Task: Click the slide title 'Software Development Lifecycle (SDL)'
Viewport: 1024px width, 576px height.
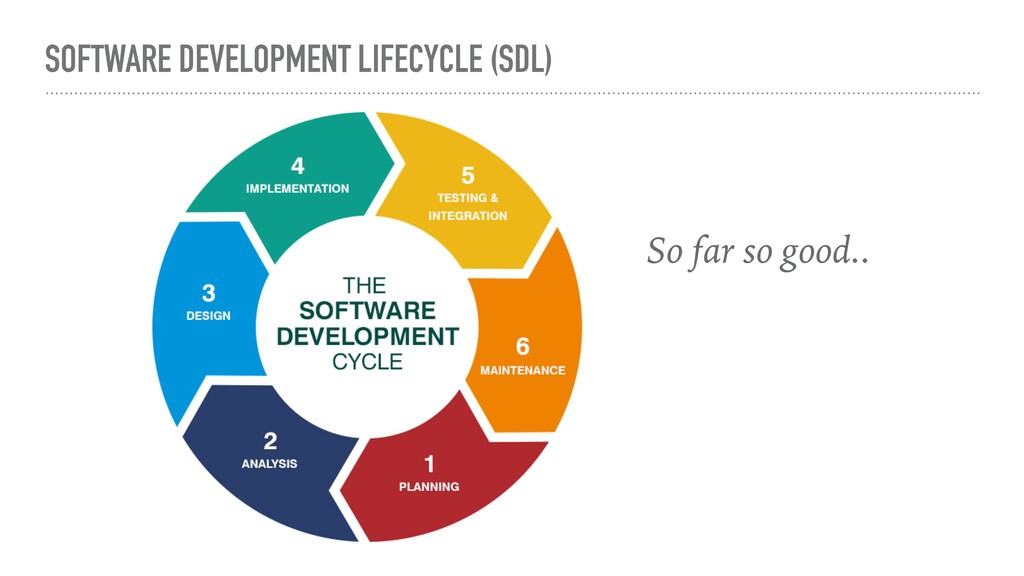Action: 298,59
